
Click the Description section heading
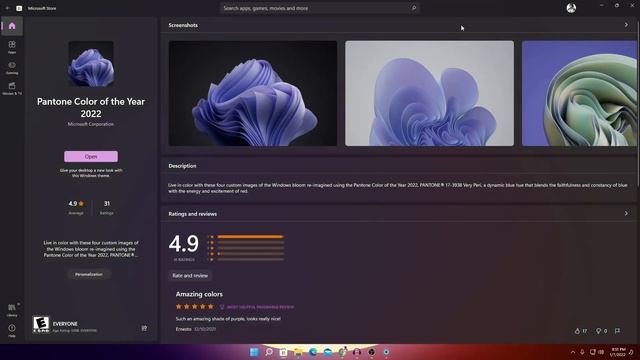click(182, 166)
